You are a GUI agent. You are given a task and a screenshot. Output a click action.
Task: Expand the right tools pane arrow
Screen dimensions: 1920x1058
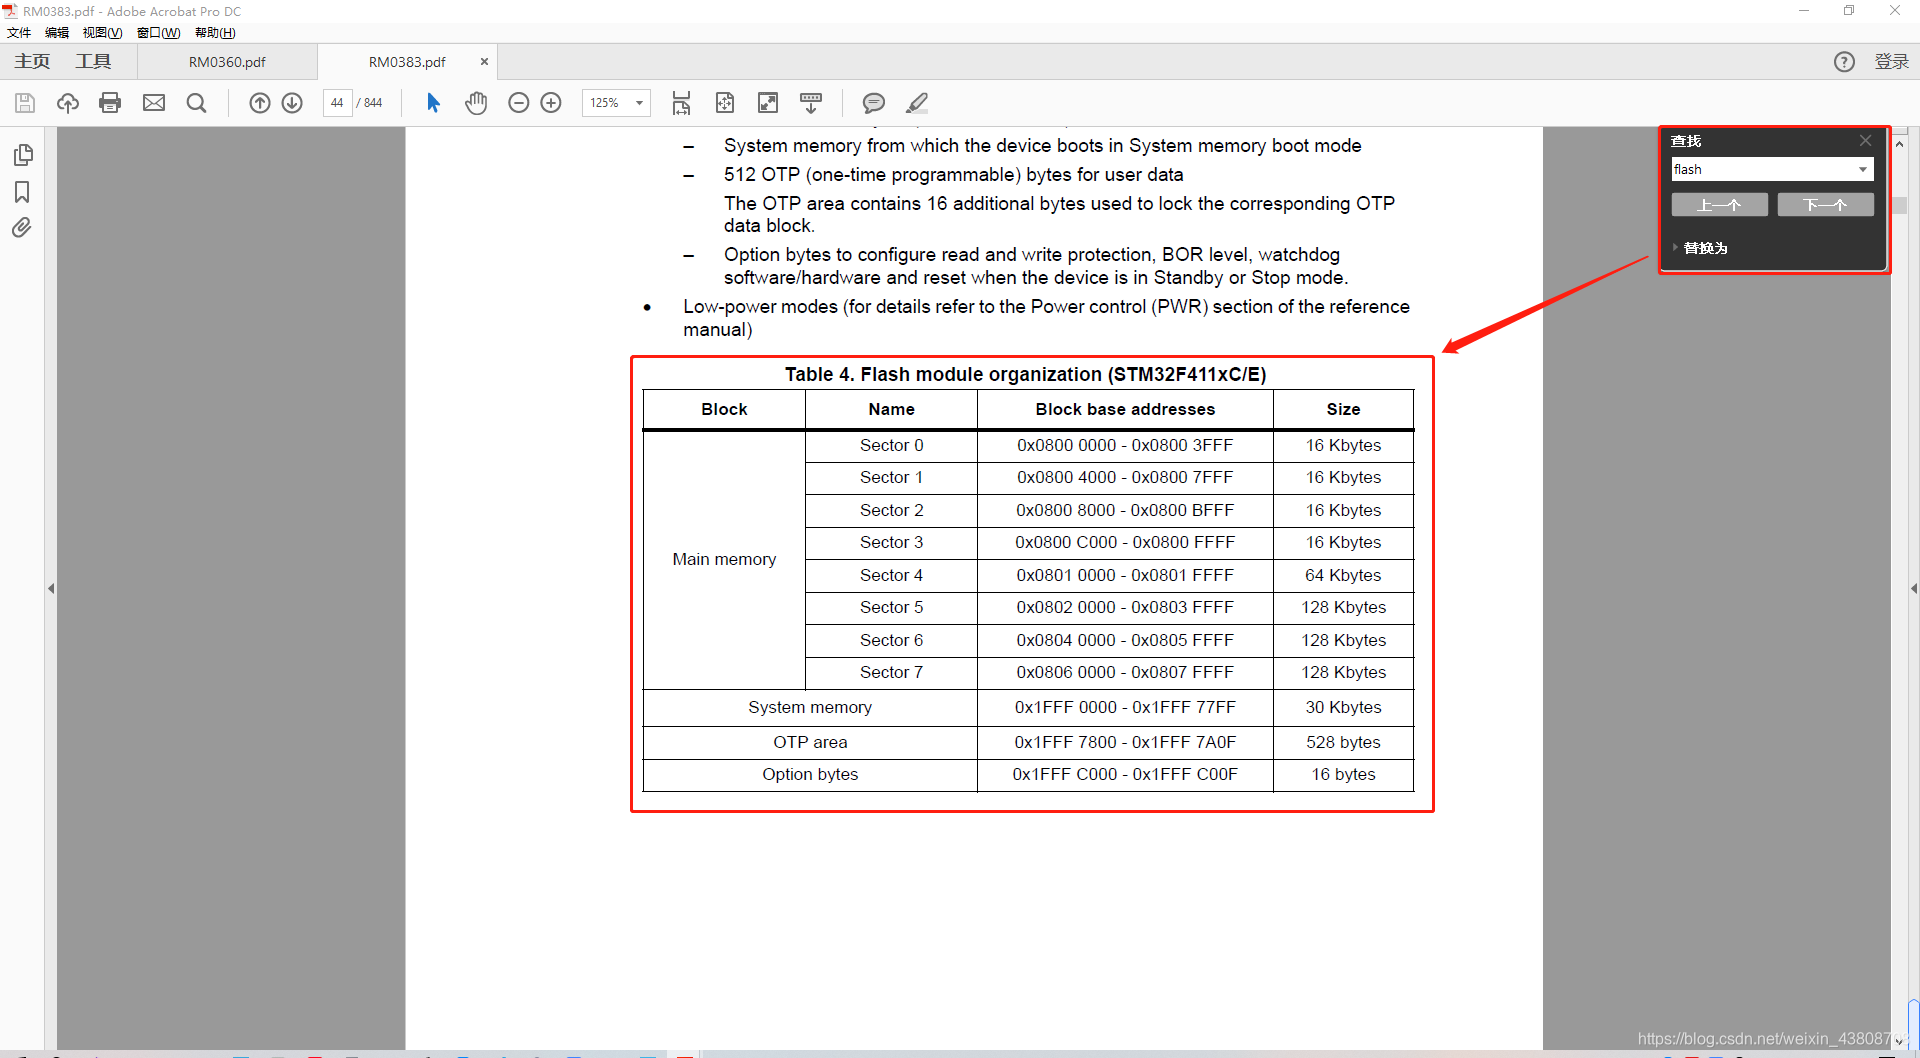[x=1913, y=588]
